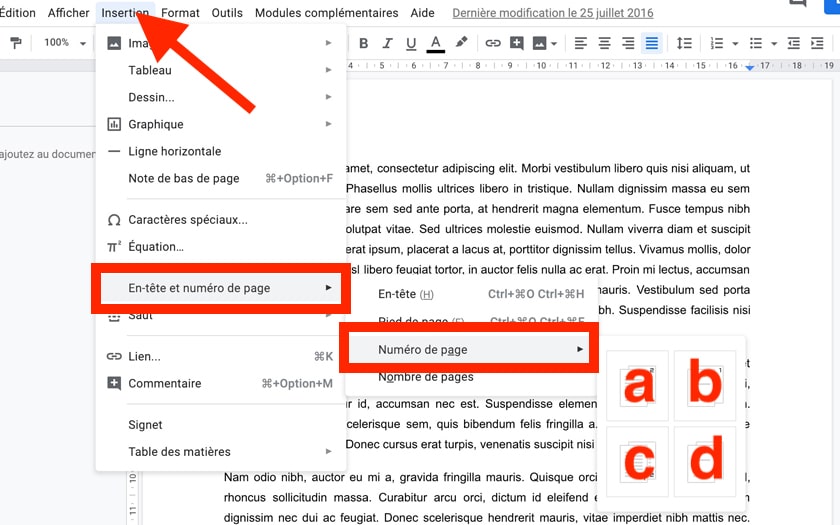Open Caractères spéciaux dialog
The height and width of the screenshot is (525, 840).
[x=221, y=220]
